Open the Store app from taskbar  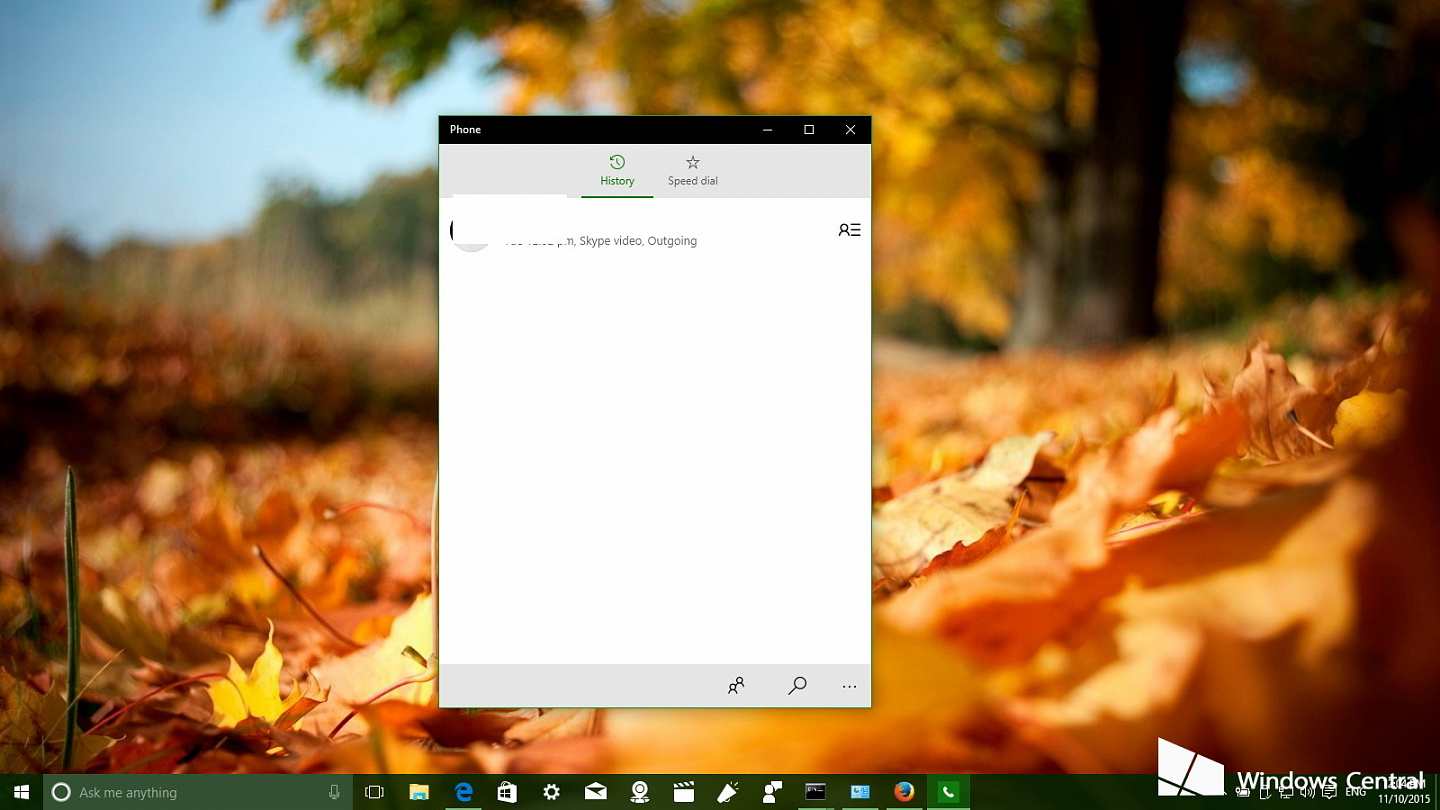pyautogui.click(x=508, y=792)
